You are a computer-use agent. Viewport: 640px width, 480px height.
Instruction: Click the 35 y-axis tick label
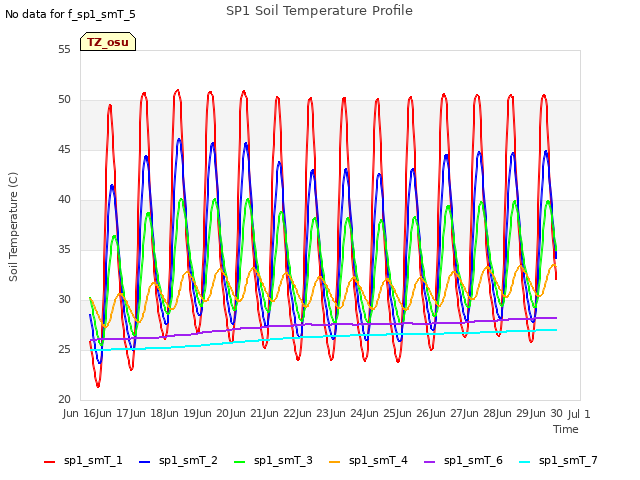(64, 250)
